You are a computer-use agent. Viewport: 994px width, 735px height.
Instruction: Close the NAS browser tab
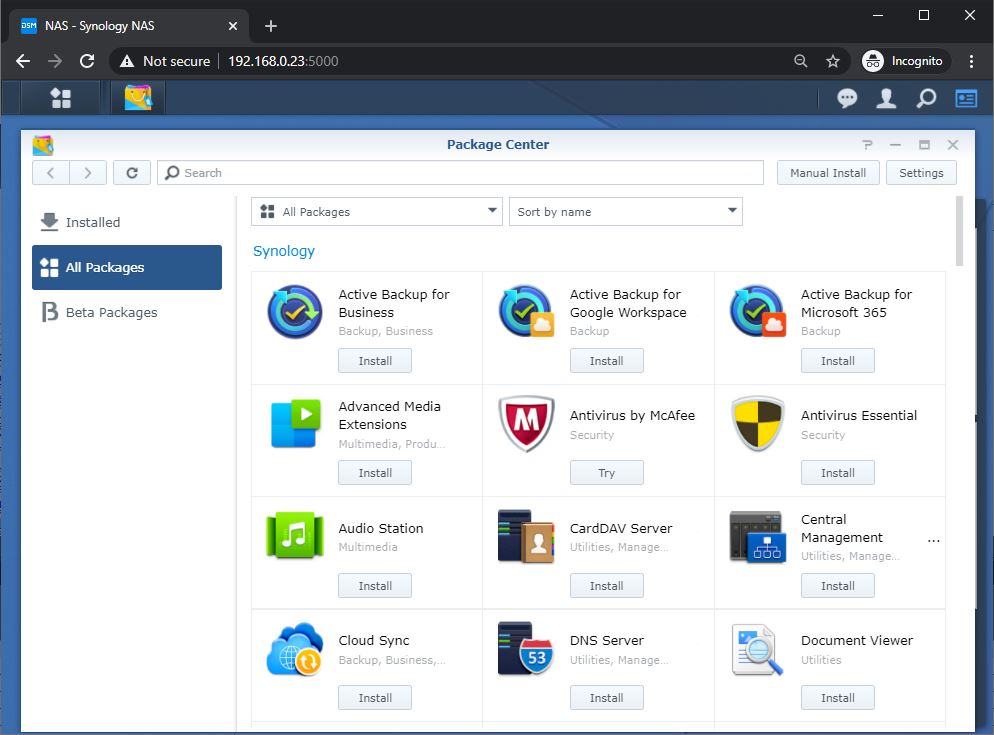[233, 26]
